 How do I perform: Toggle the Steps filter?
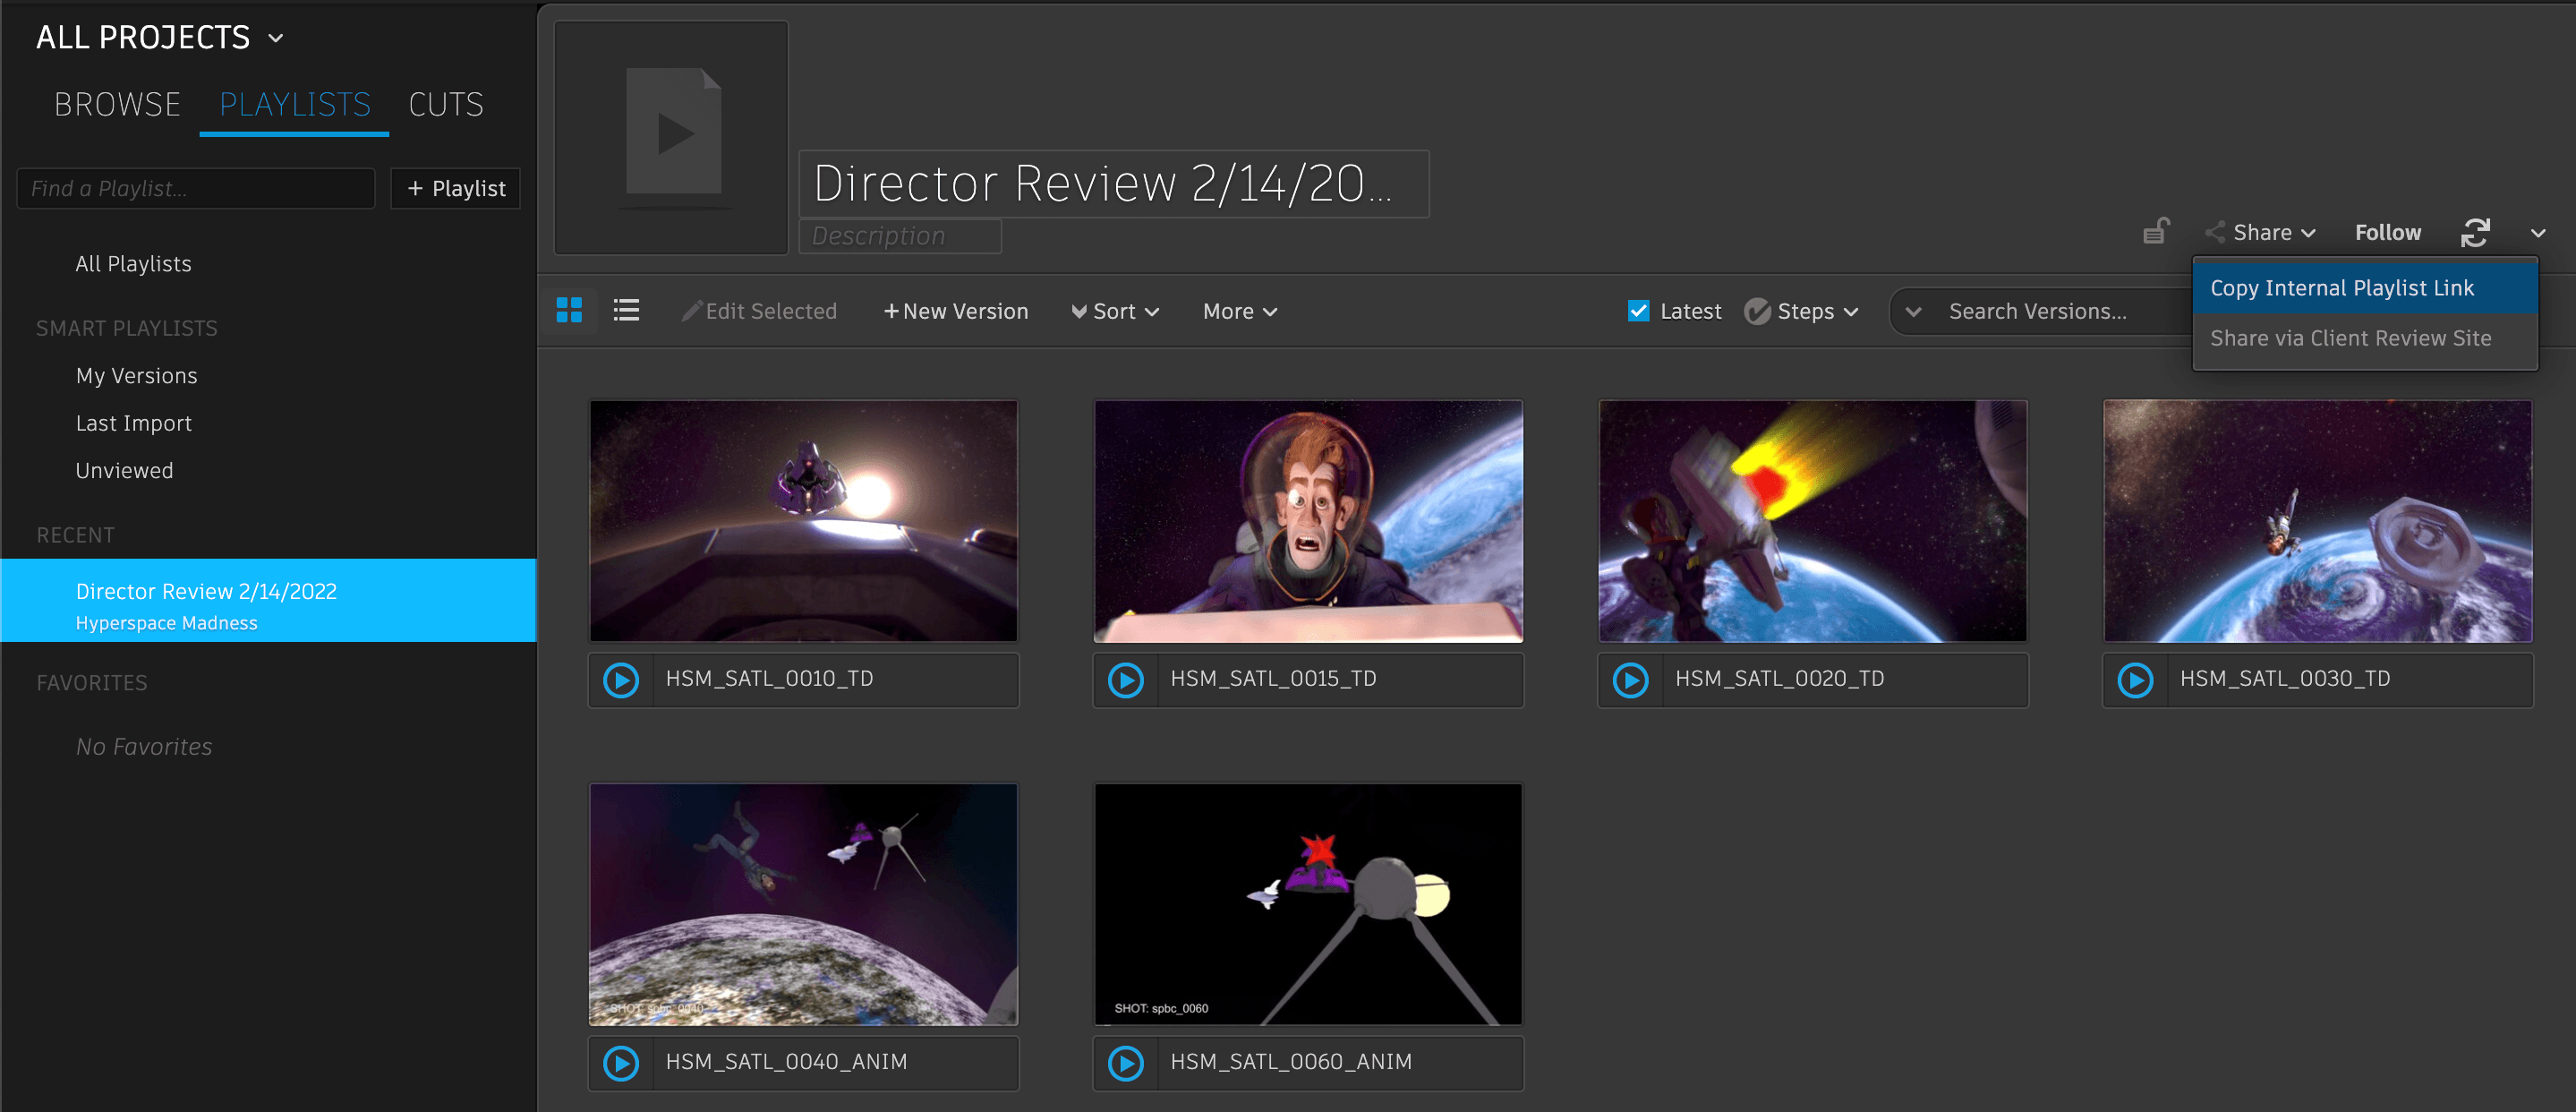coord(1801,311)
